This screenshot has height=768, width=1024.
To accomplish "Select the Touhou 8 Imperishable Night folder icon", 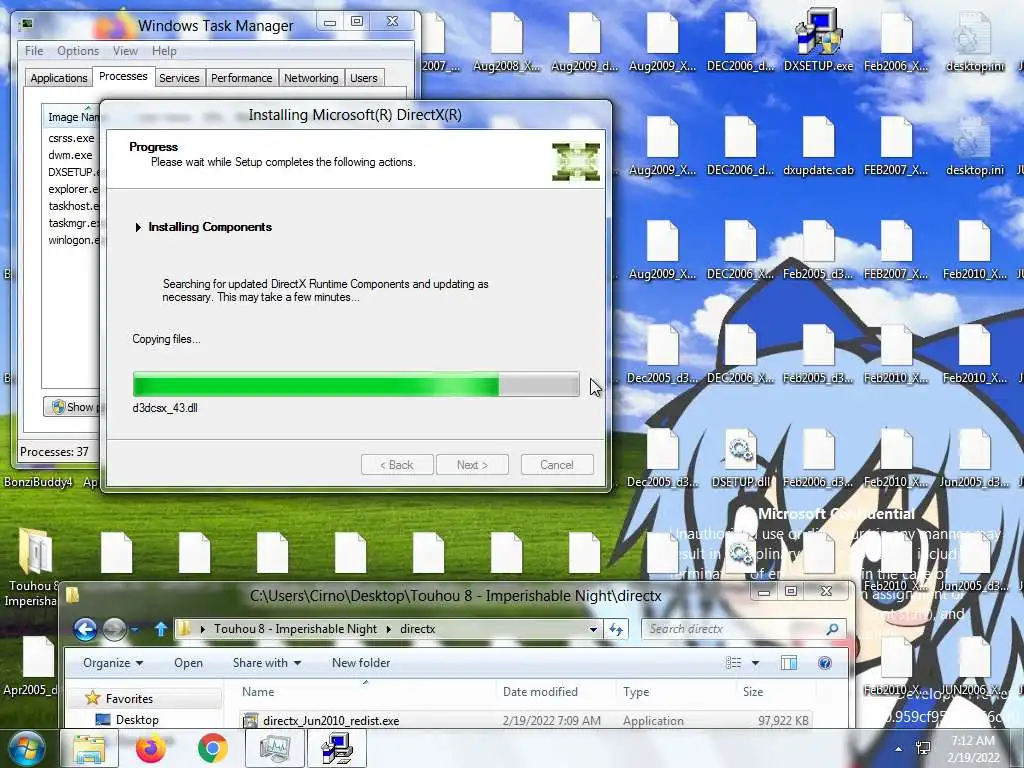I will click(x=33, y=567).
